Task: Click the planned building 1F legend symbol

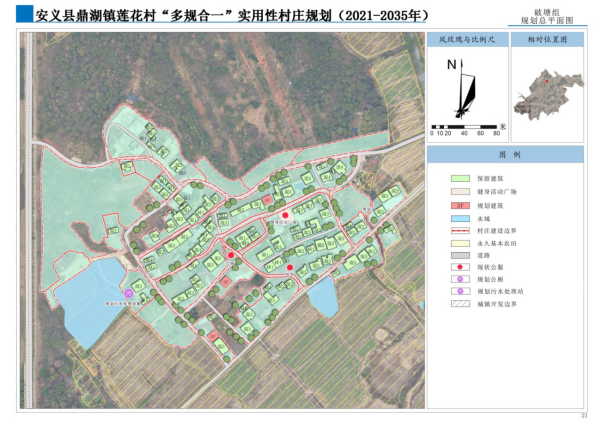Action: [460, 205]
